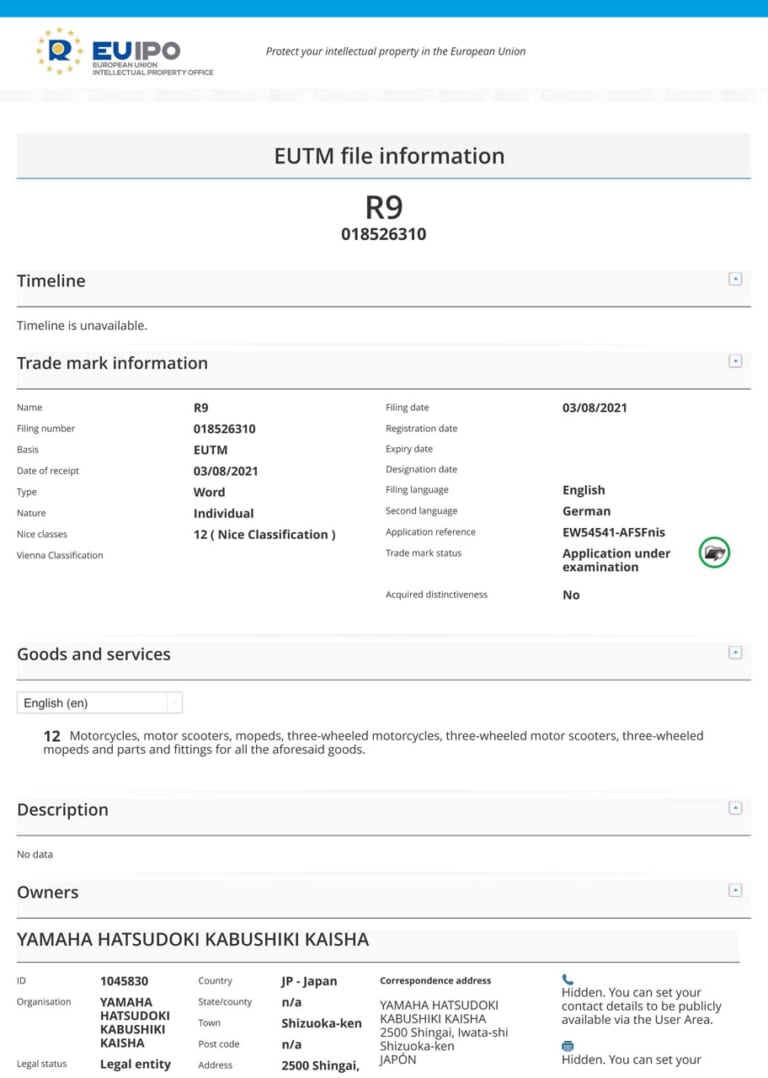Click the 12 (Nice Classification) link

point(264,534)
